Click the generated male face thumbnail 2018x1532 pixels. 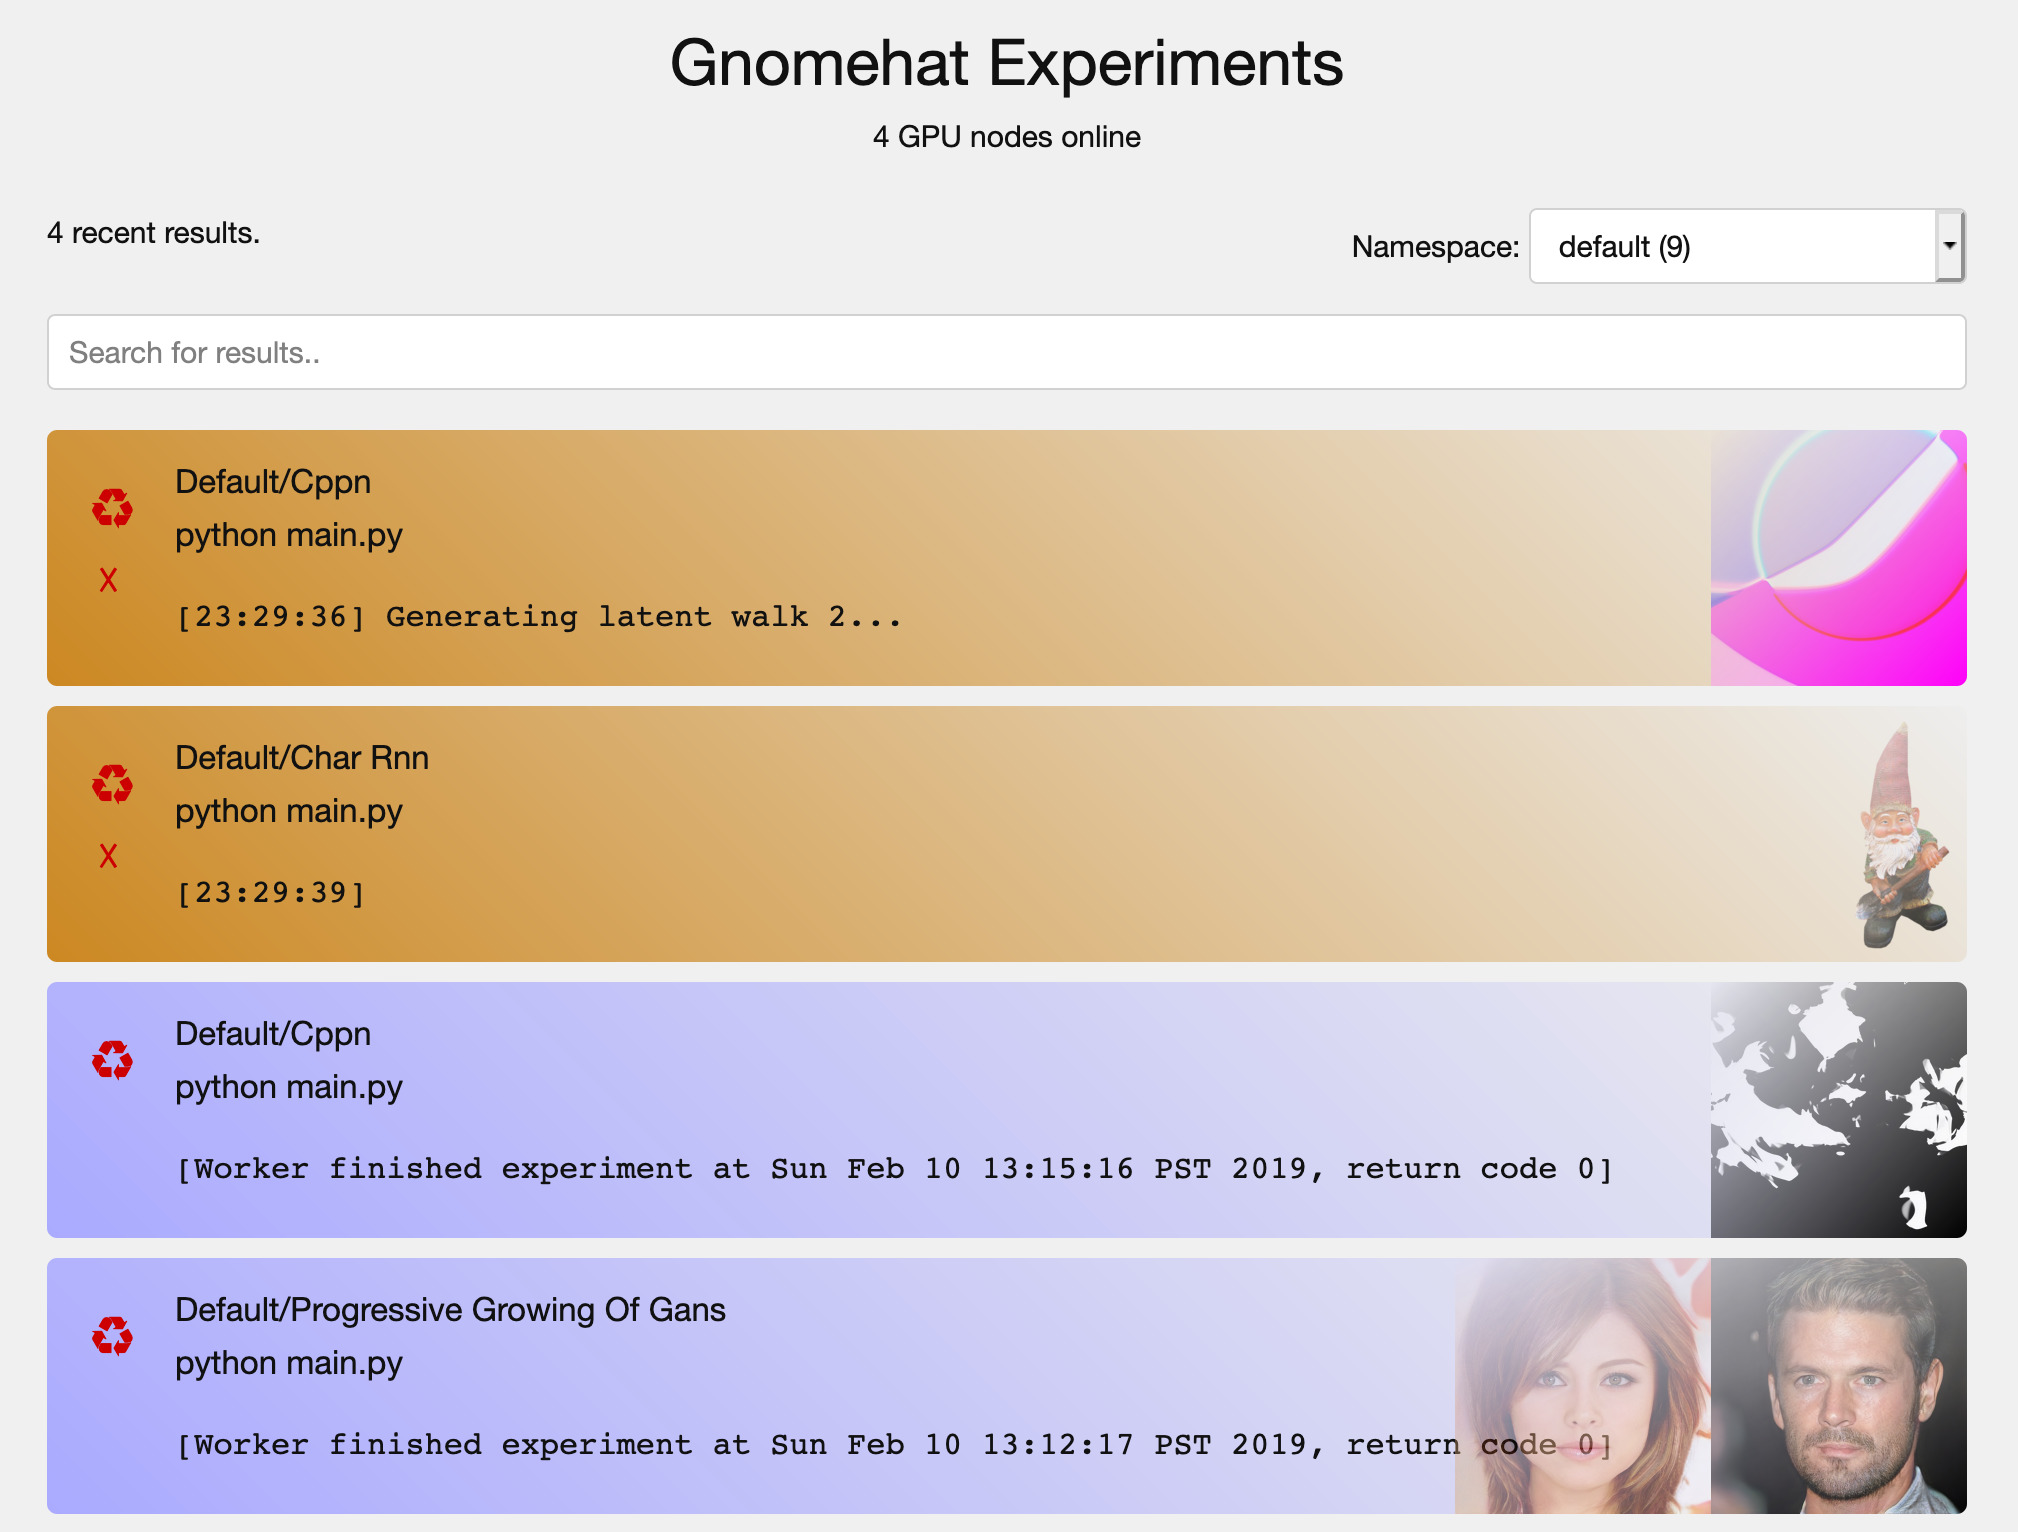coord(1838,1386)
